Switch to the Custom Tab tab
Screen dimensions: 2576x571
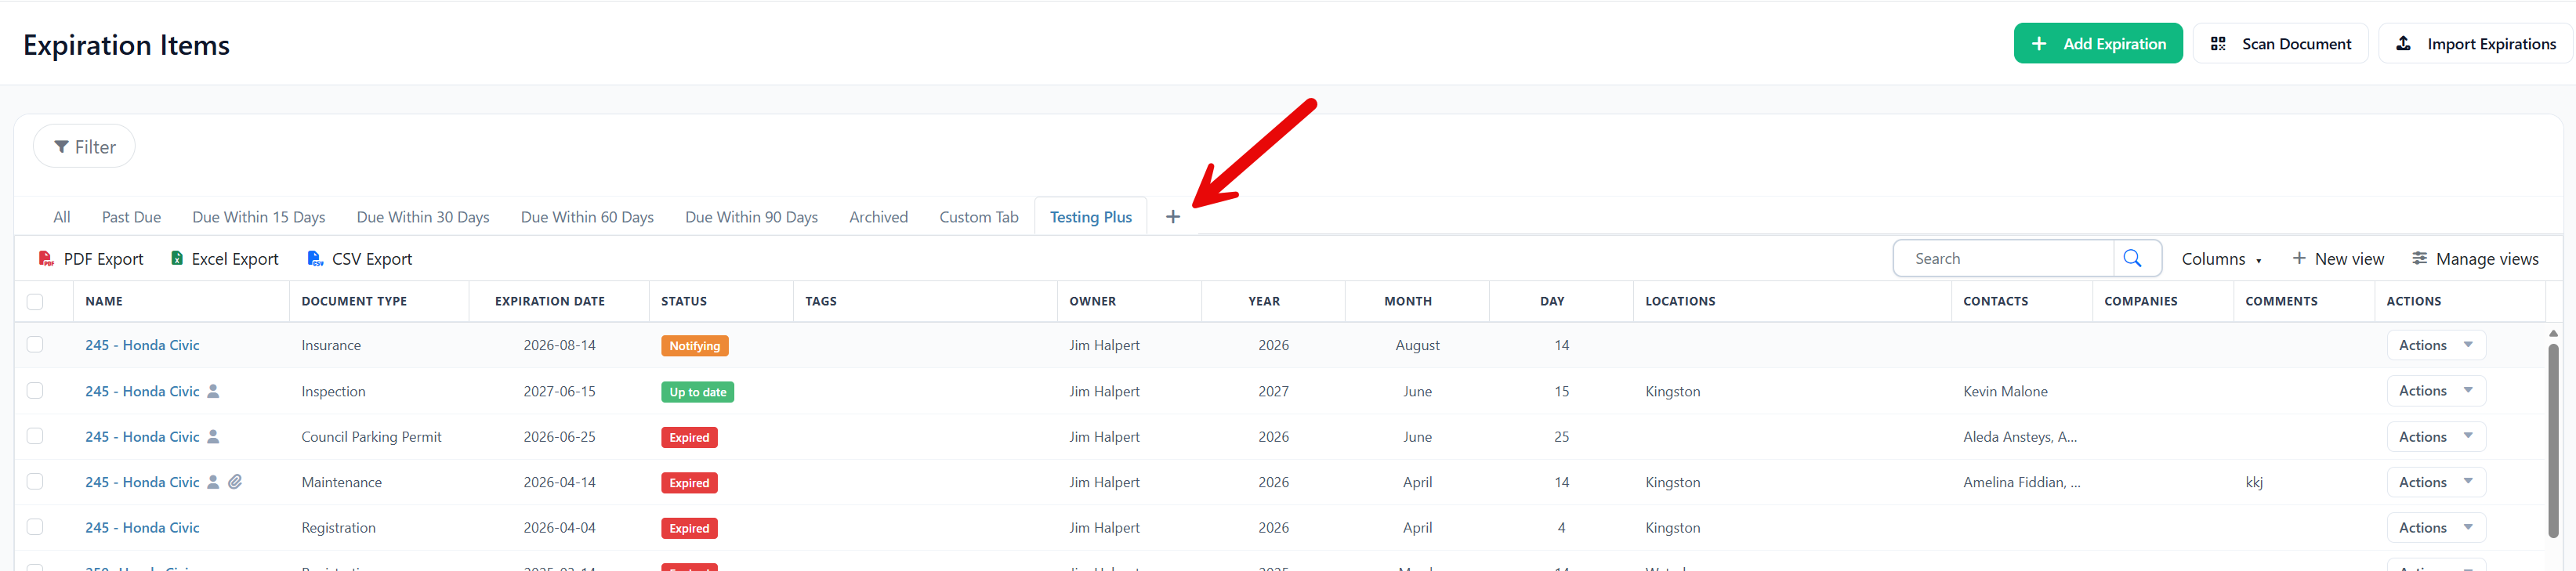point(979,217)
